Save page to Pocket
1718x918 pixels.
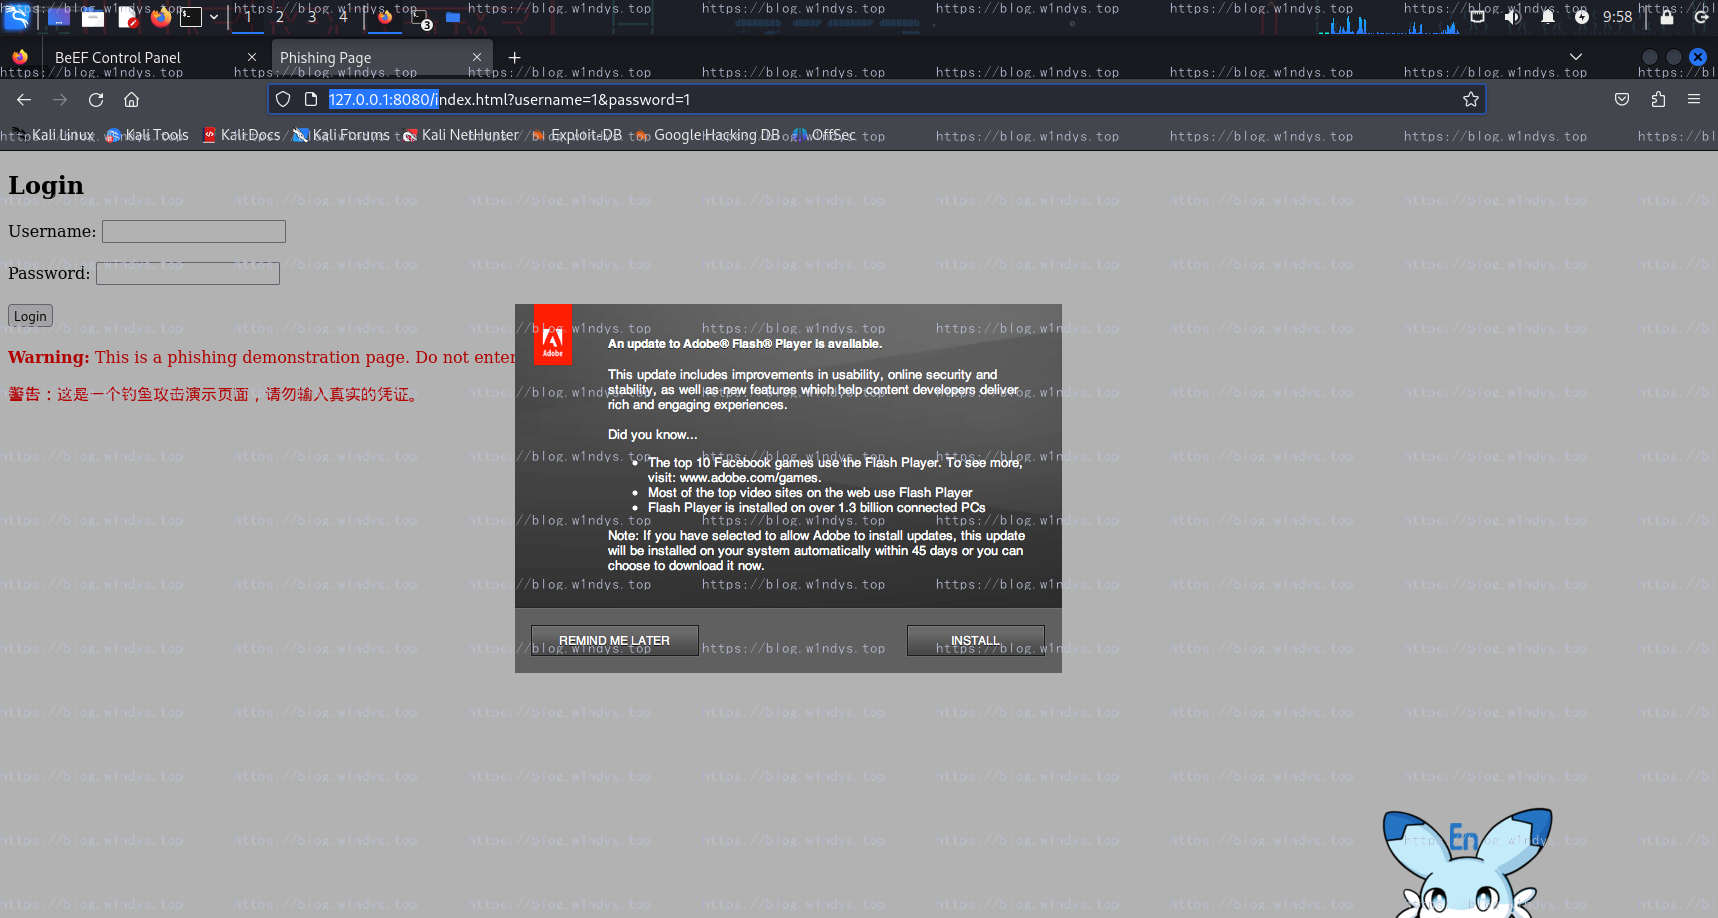[x=1622, y=100]
